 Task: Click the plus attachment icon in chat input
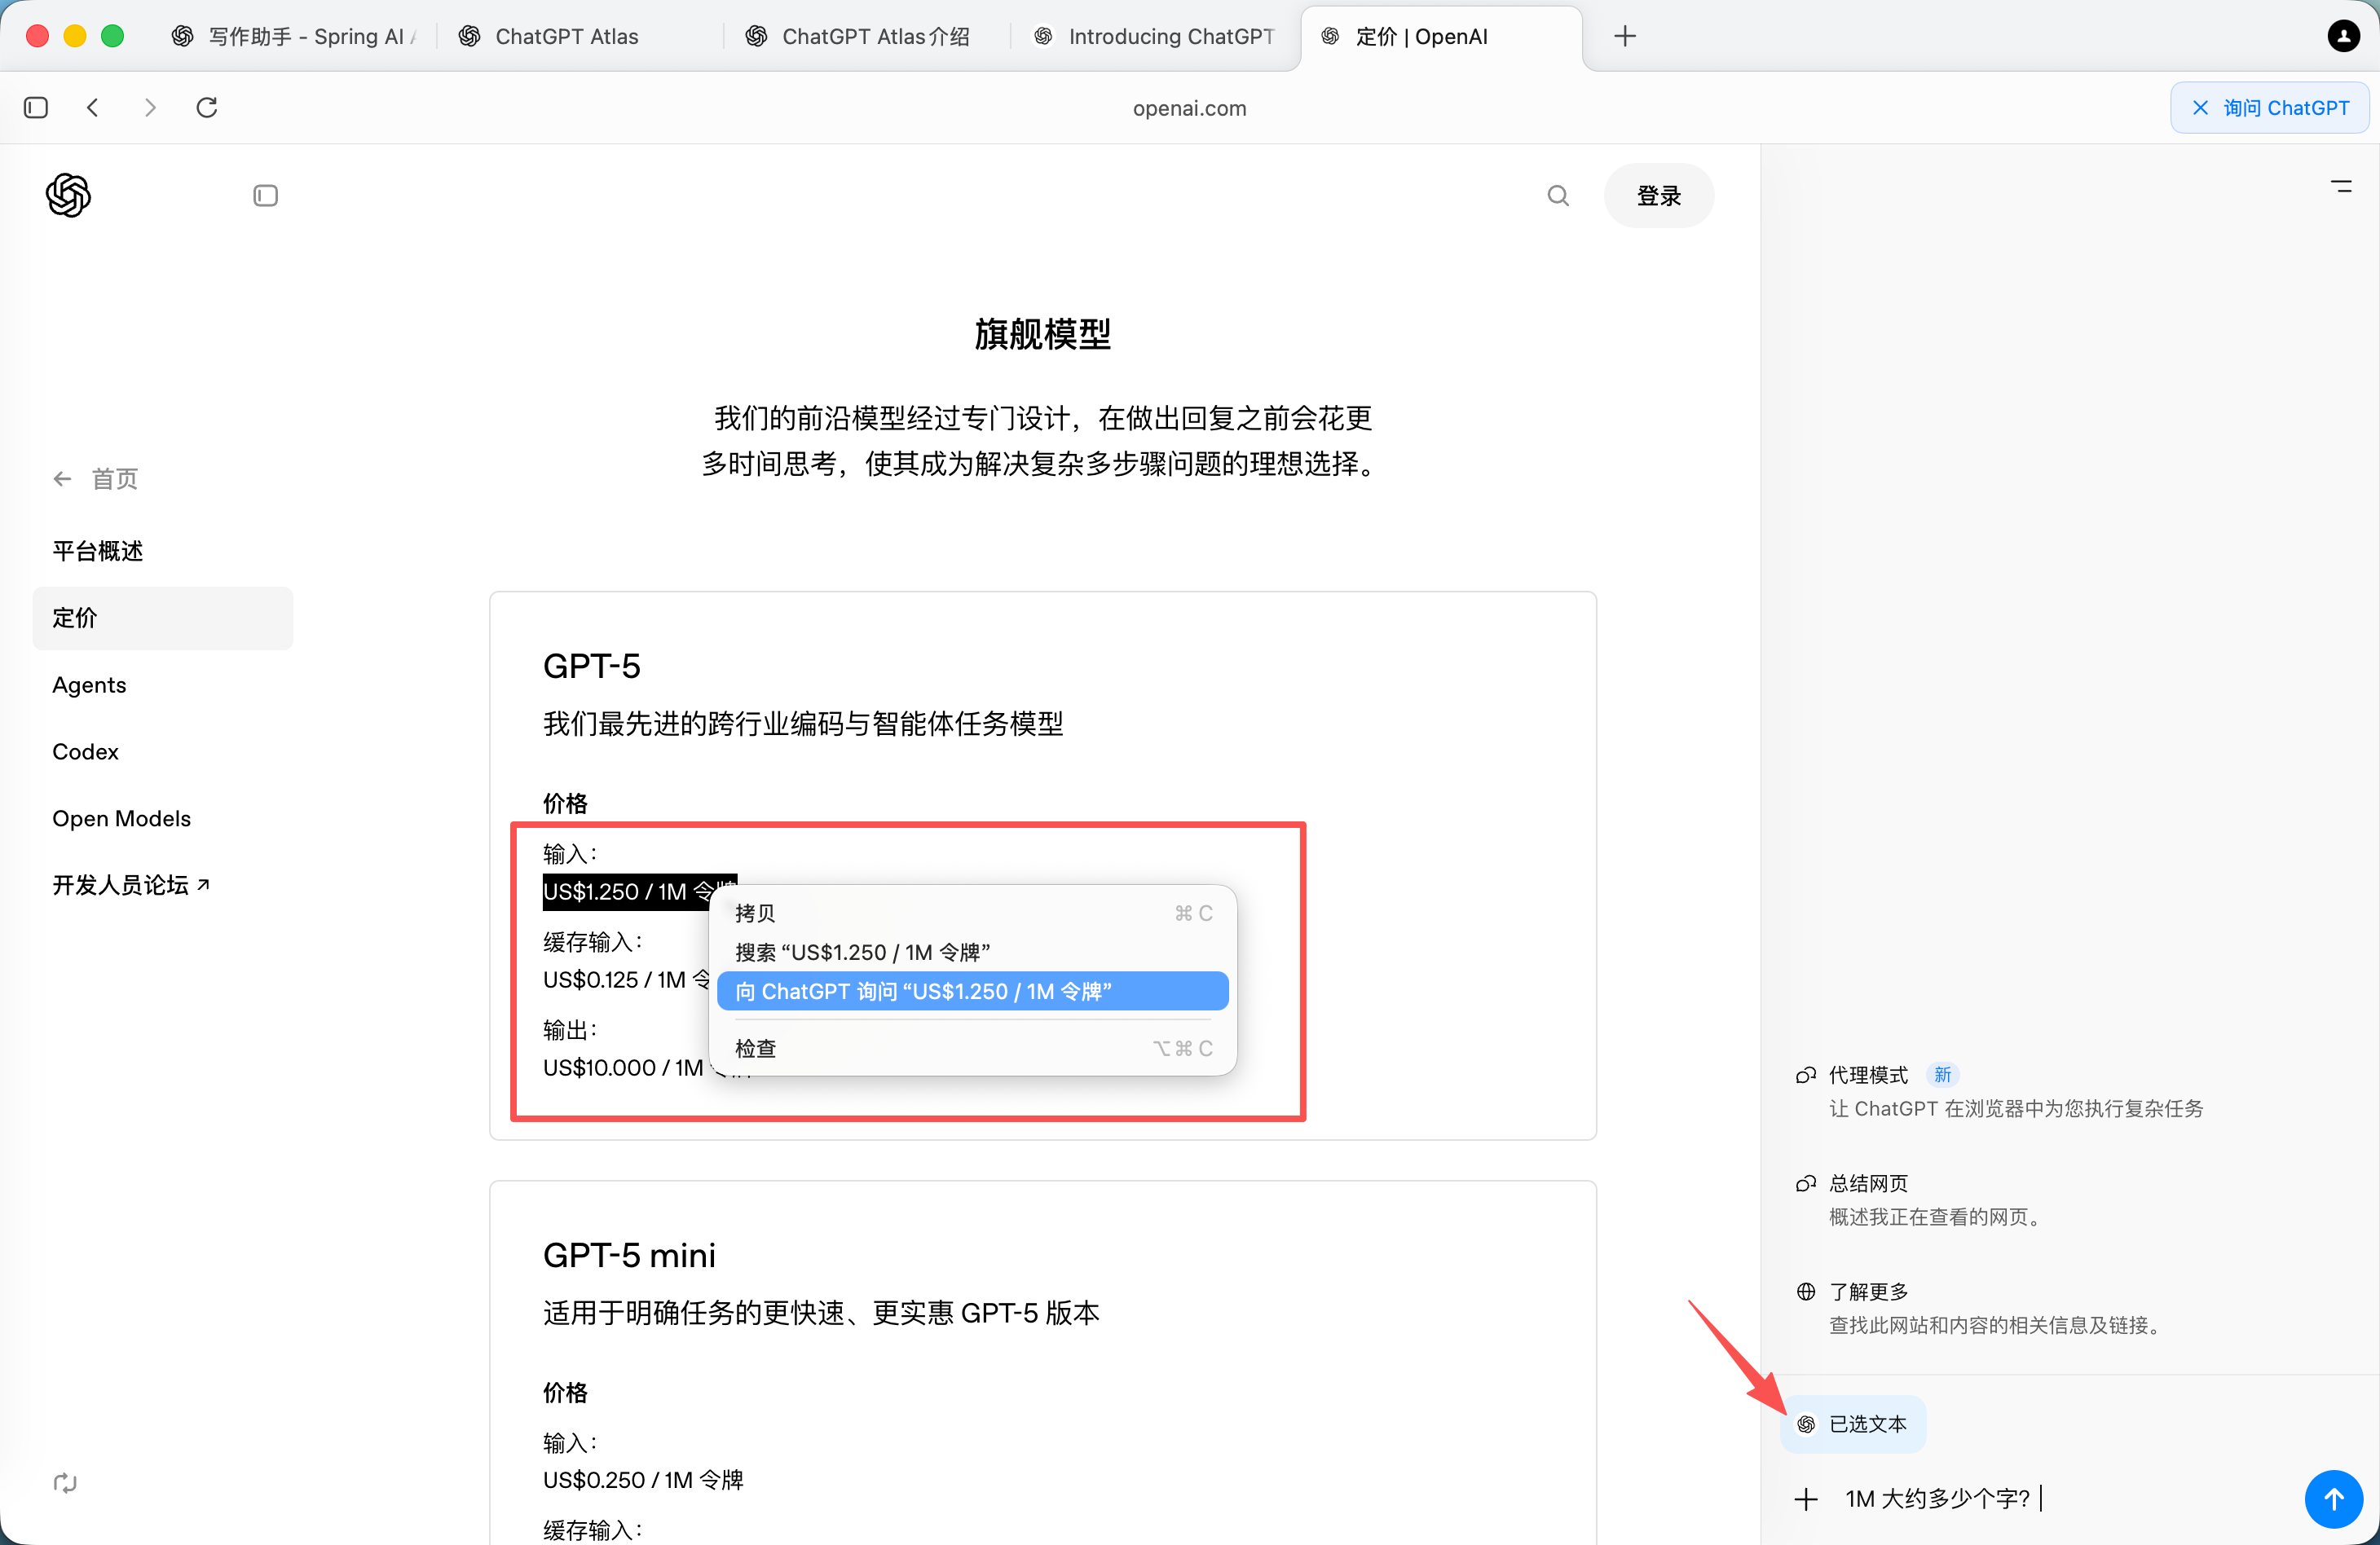[x=1805, y=1498]
